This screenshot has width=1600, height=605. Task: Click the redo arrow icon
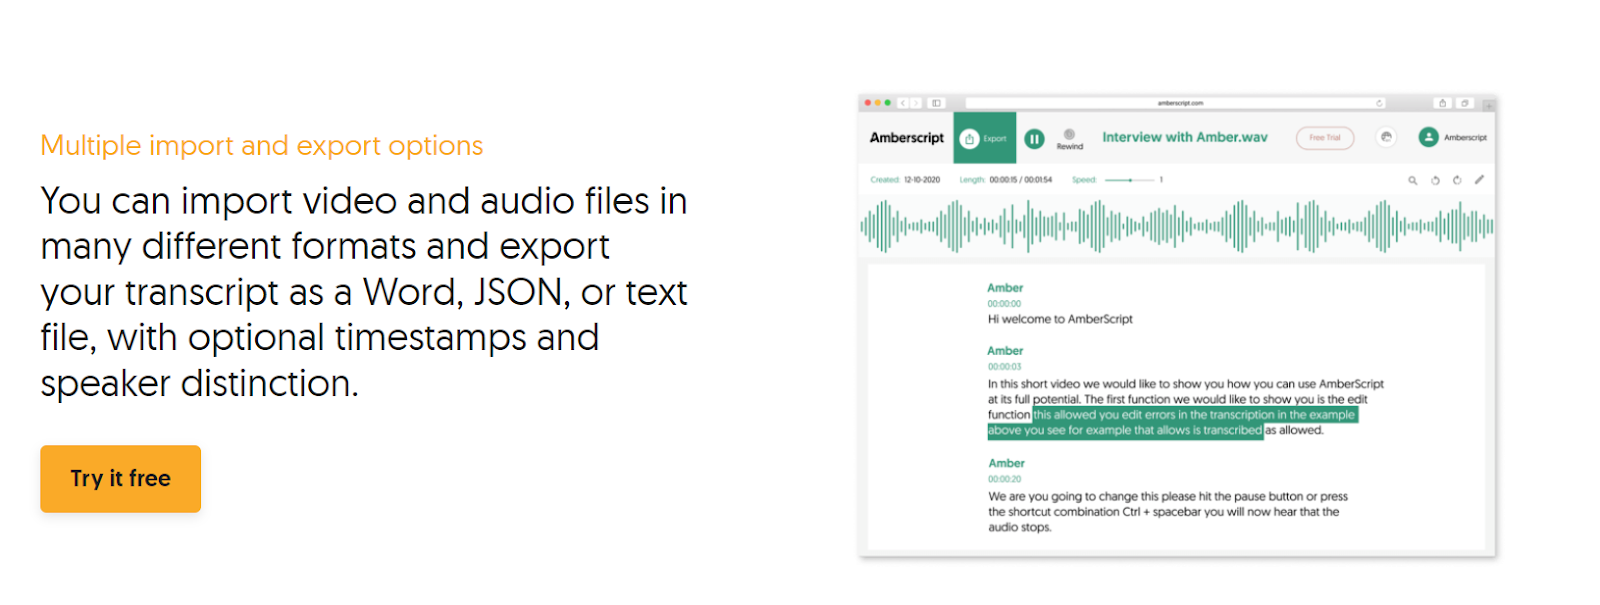[x=1457, y=181]
